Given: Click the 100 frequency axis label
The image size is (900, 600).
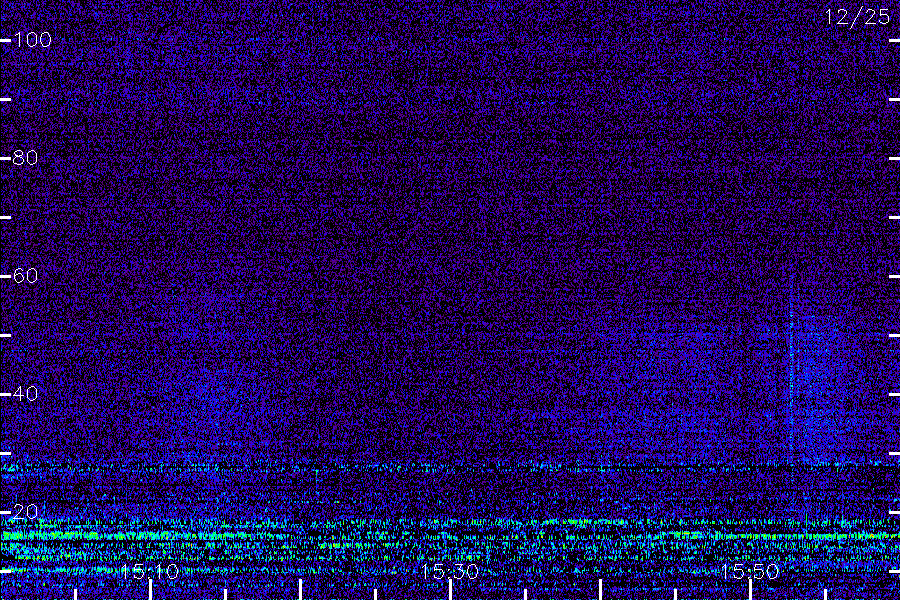Looking at the screenshot, I should point(32,40).
